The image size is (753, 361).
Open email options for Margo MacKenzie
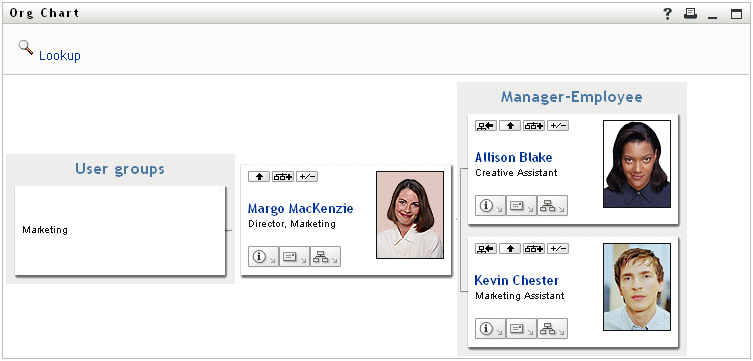click(294, 257)
